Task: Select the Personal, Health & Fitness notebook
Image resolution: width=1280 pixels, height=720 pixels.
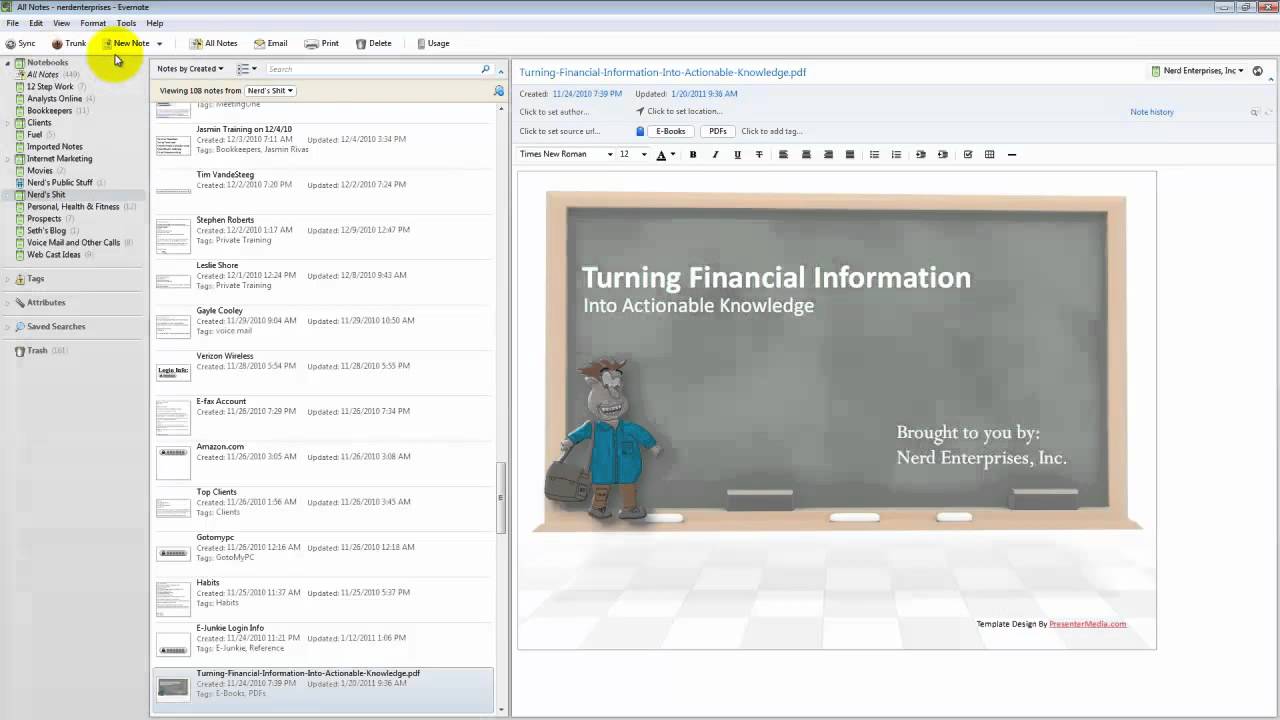Action: (x=73, y=207)
